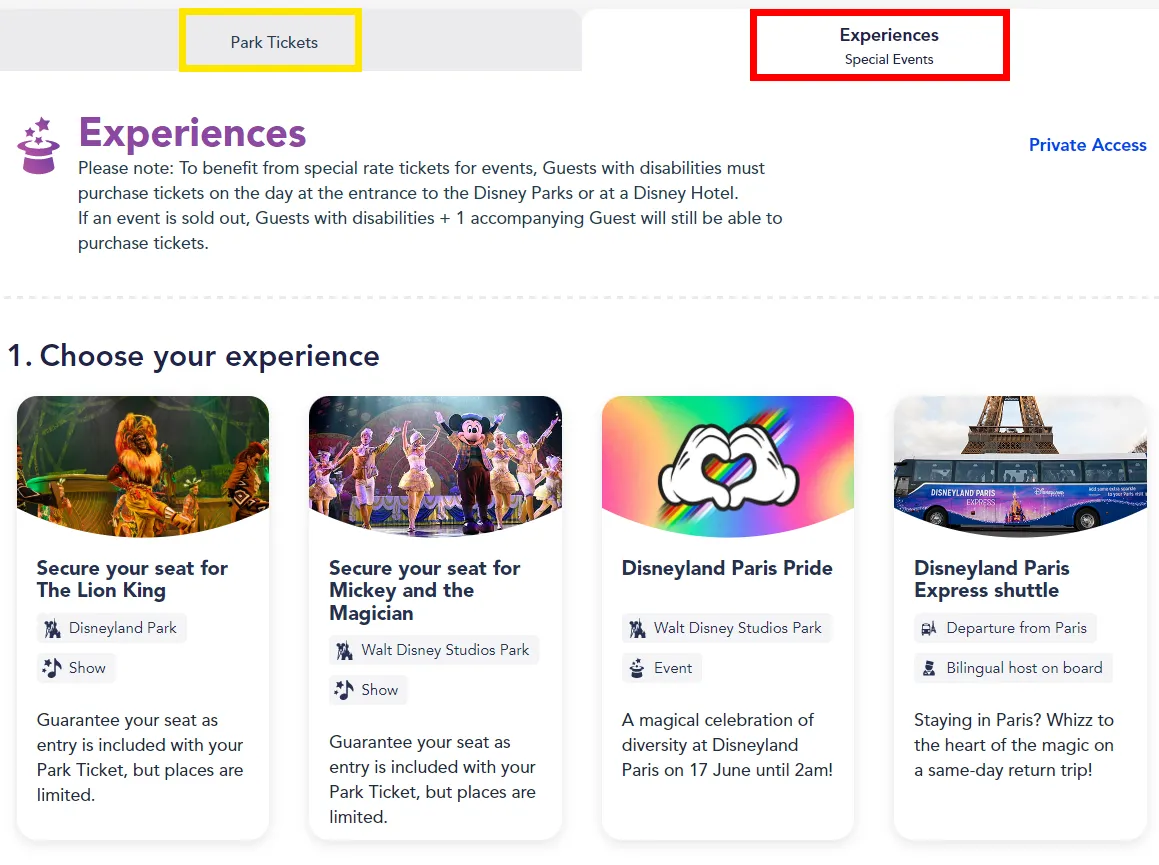Open The Lion King show thumbnail
This screenshot has height=865, width=1159.
(143, 466)
